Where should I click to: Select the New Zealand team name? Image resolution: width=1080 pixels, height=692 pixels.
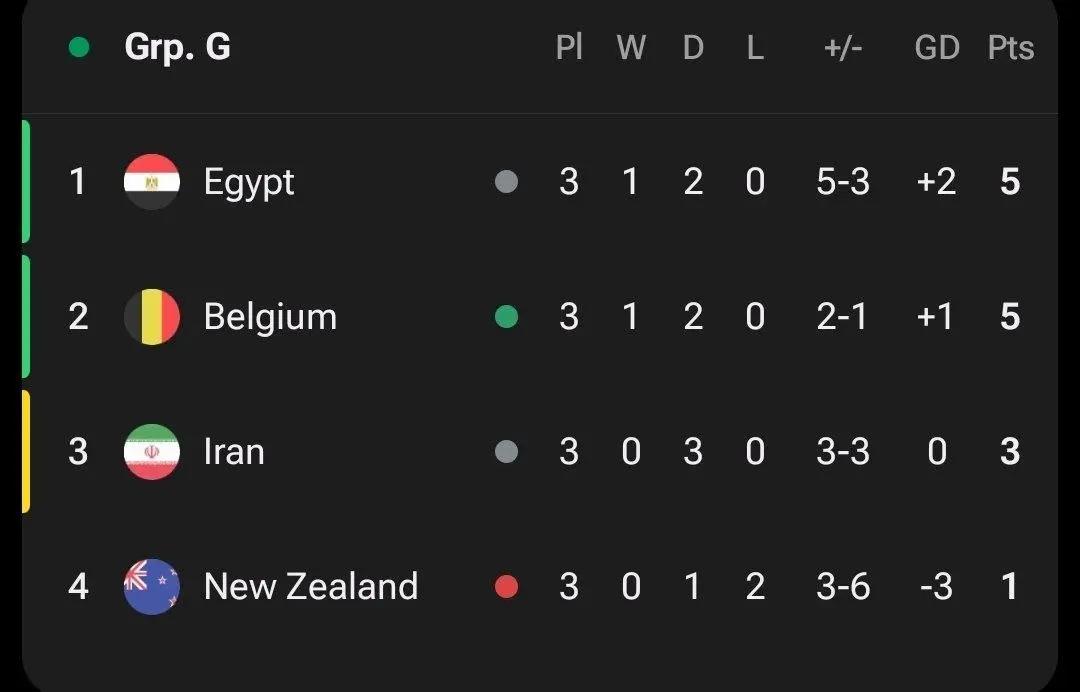coord(311,587)
